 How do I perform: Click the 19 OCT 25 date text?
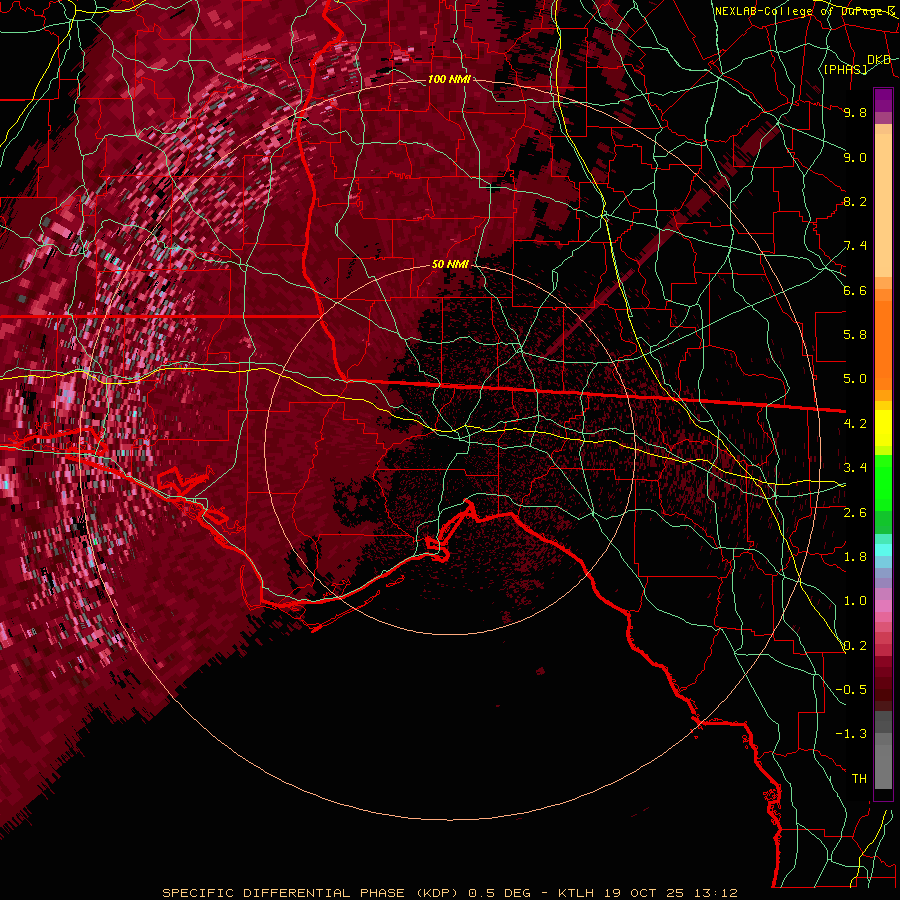(x=645, y=893)
